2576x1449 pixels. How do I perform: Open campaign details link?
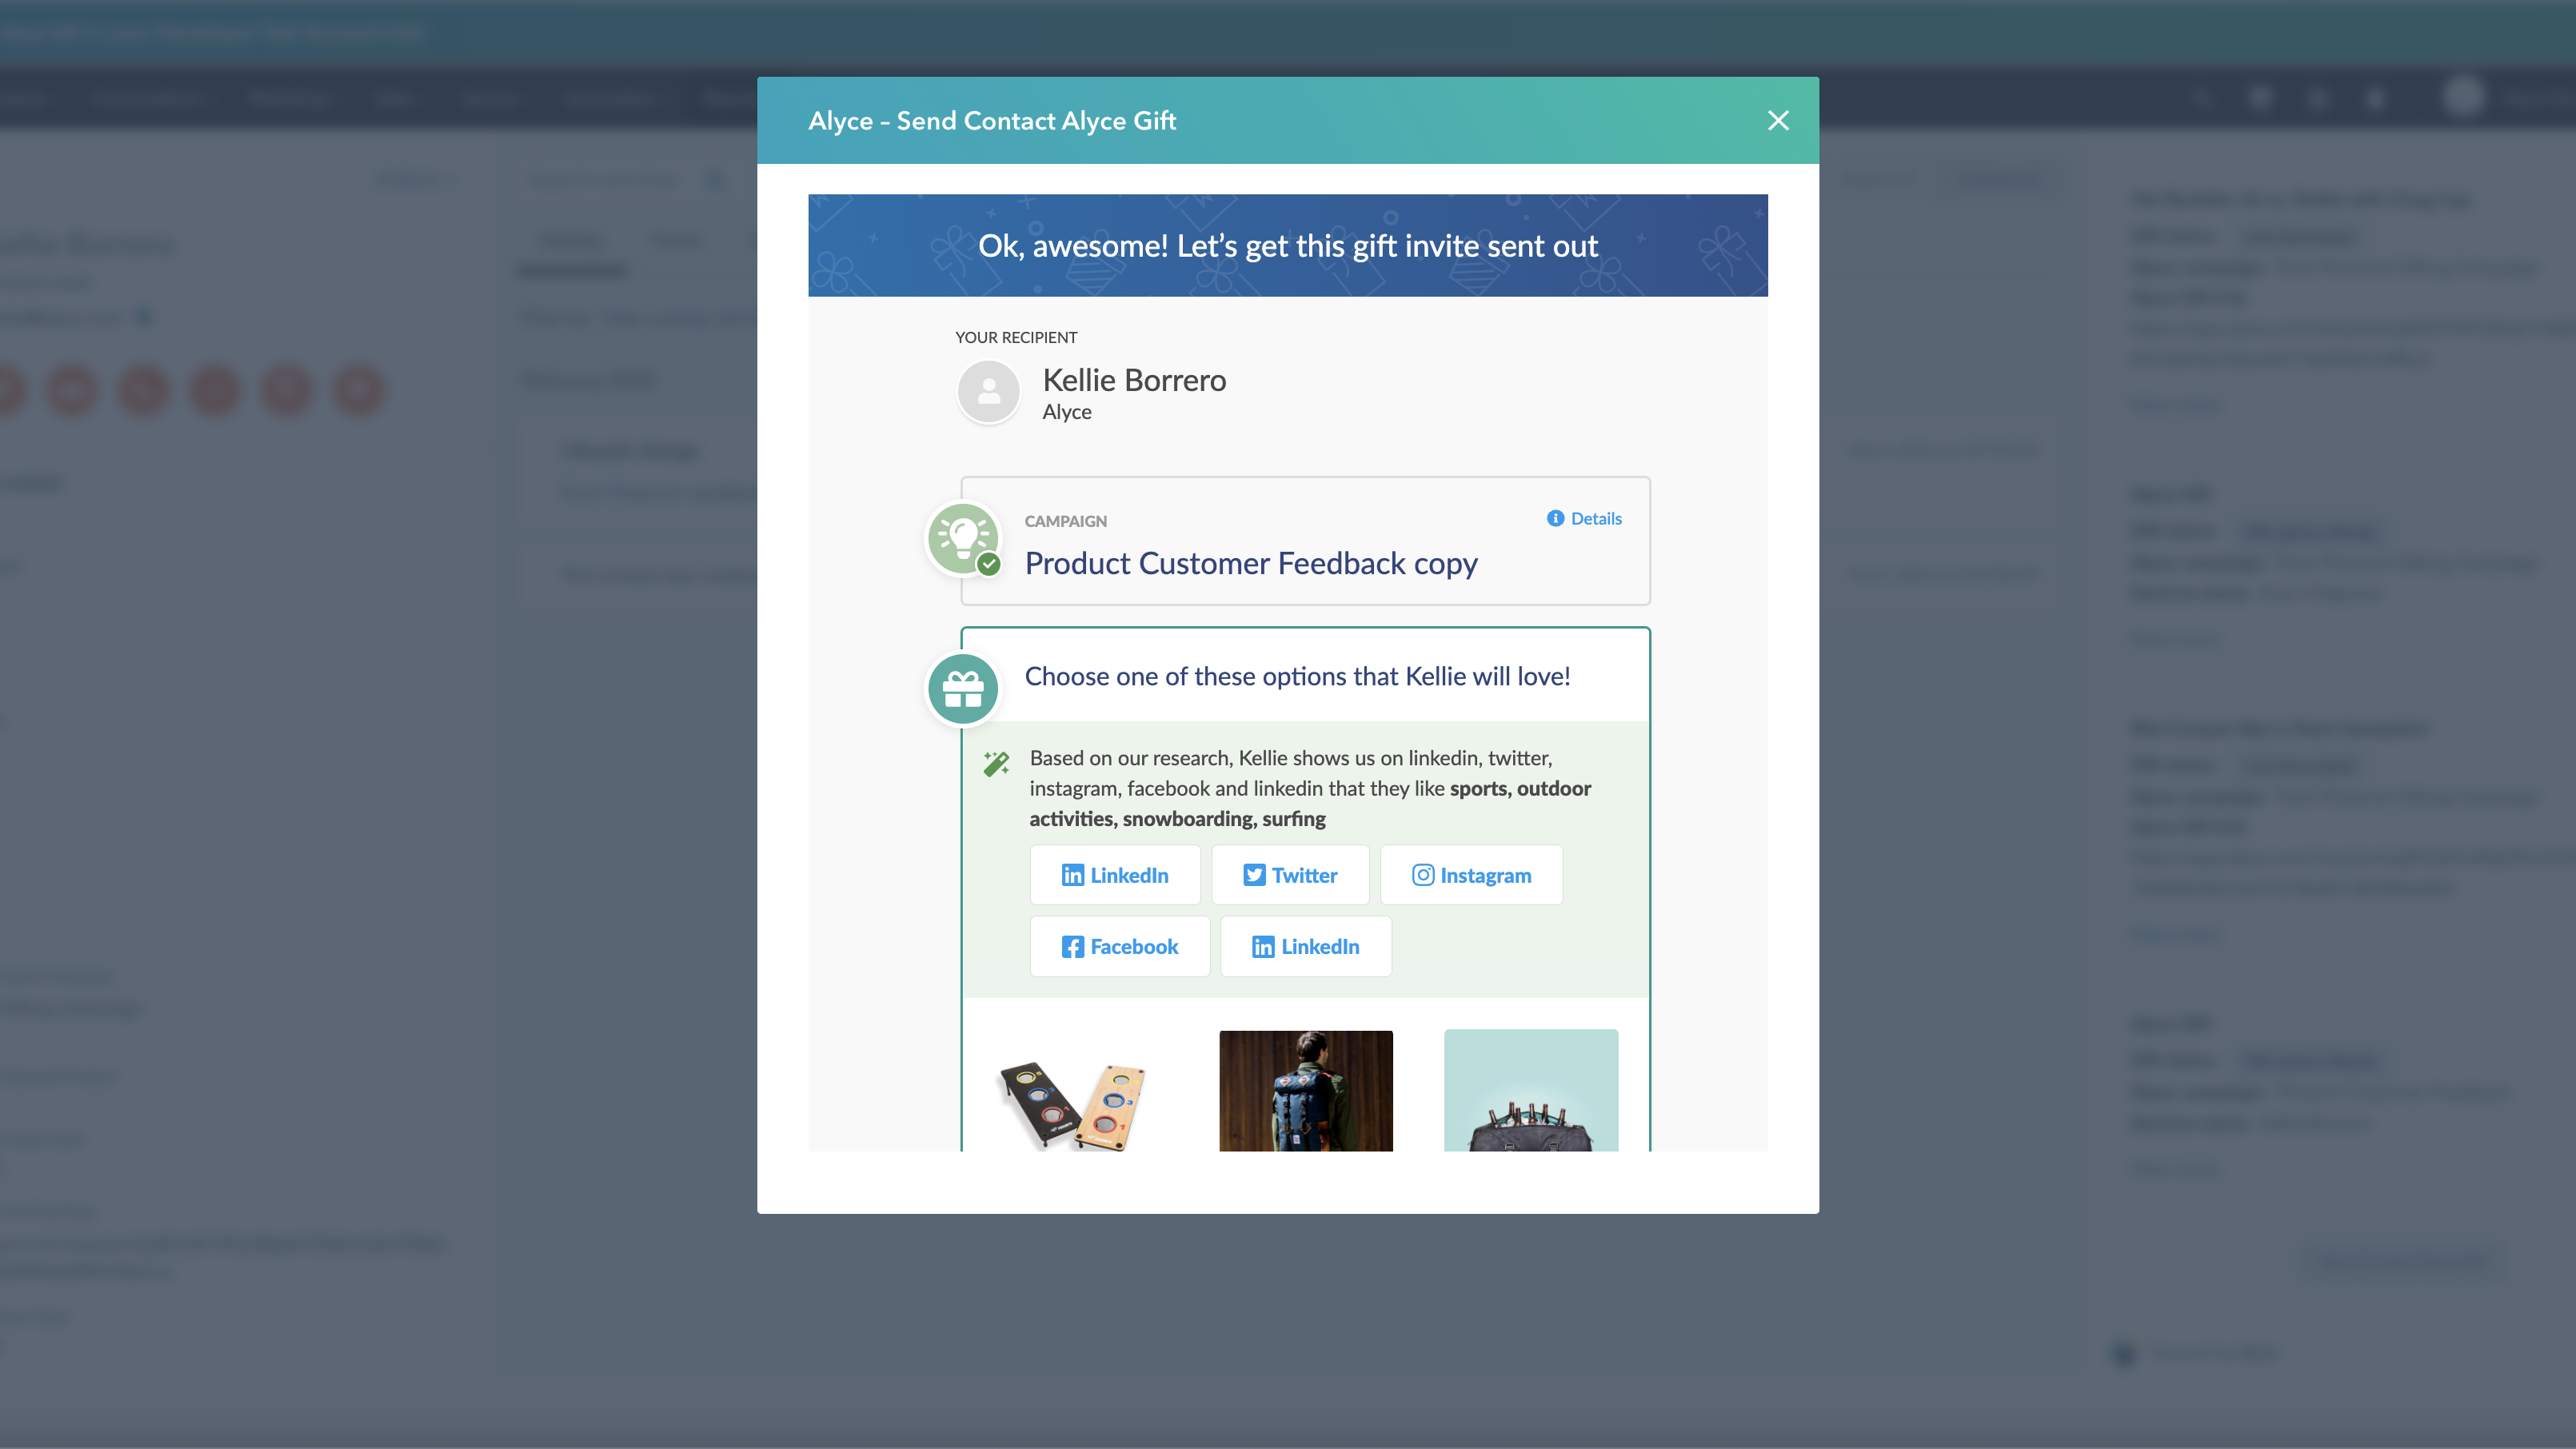point(1584,517)
